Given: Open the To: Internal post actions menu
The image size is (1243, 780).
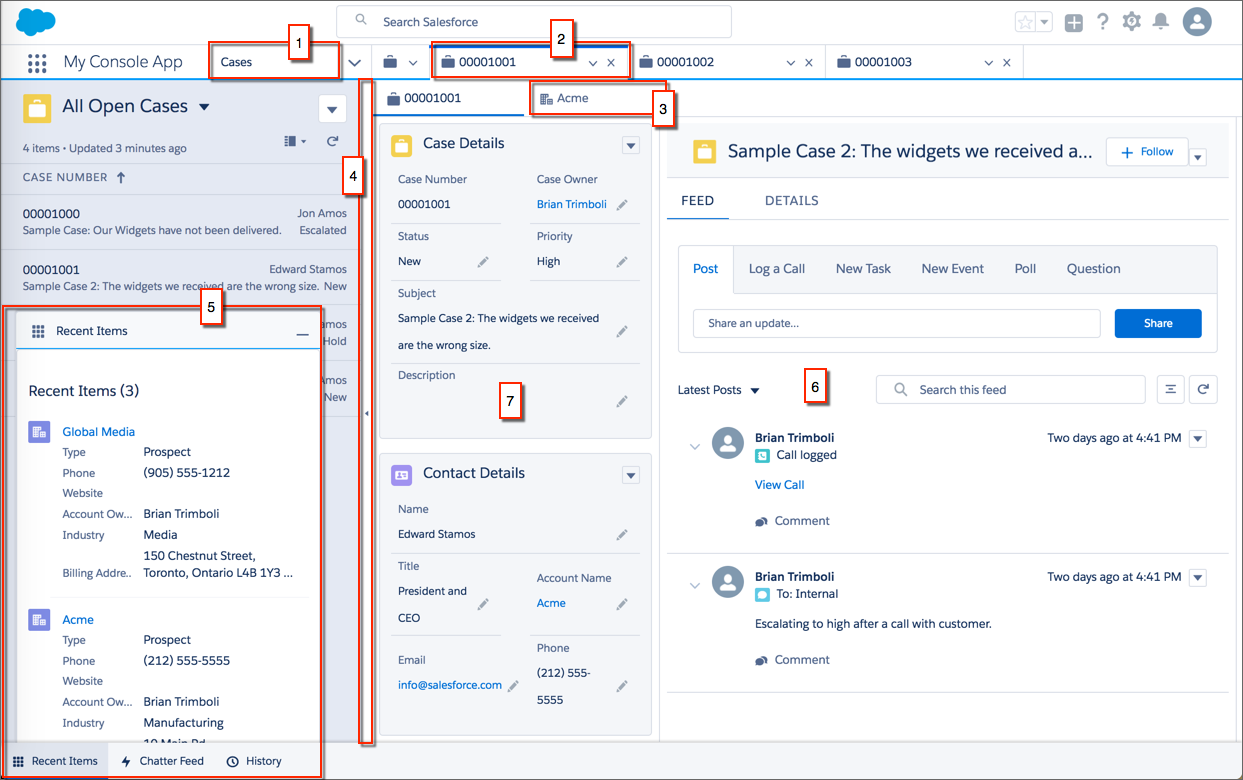Looking at the screenshot, I should 1198,578.
